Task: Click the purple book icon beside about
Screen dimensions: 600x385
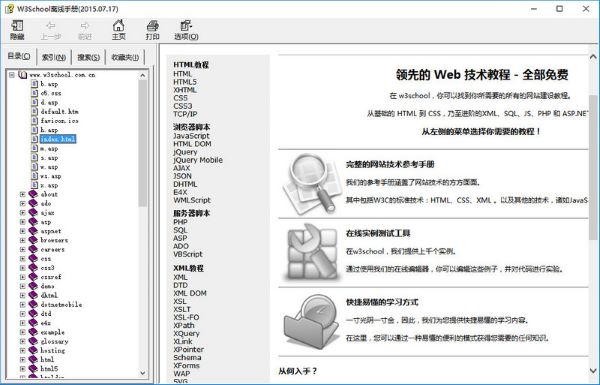Action: 33,194
